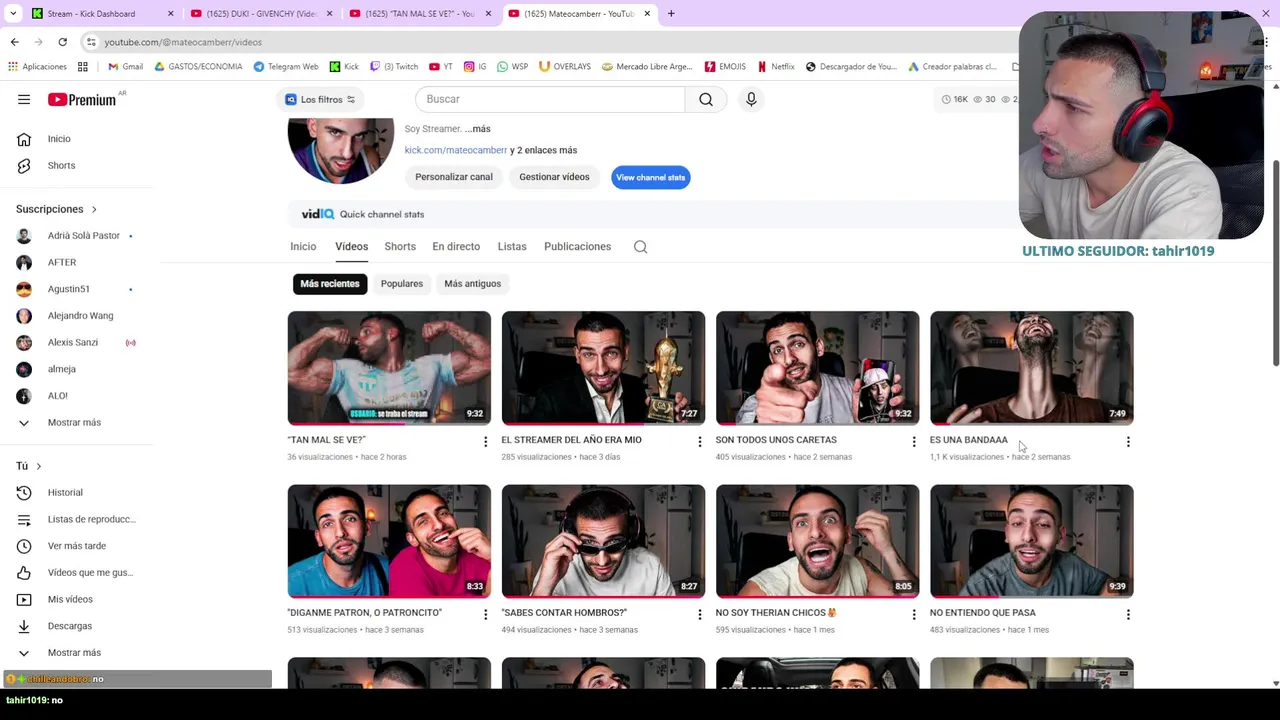Open Historial in the sidebar
1280x720 pixels.
coord(65,492)
